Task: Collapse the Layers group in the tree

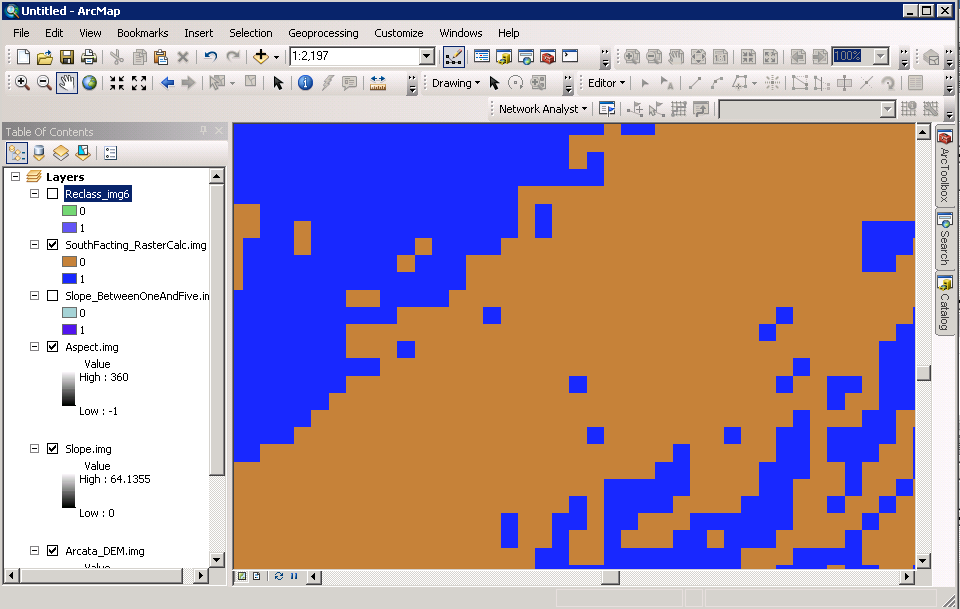Action: point(16,177)
